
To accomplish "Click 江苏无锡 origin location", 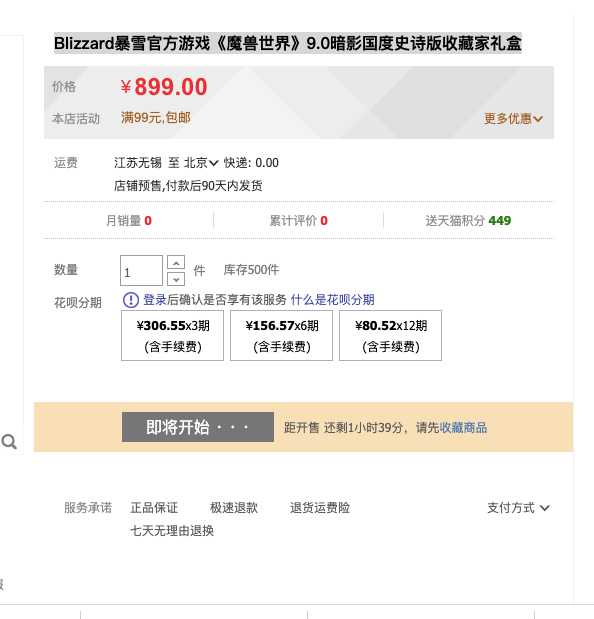I will click(138, 163).
